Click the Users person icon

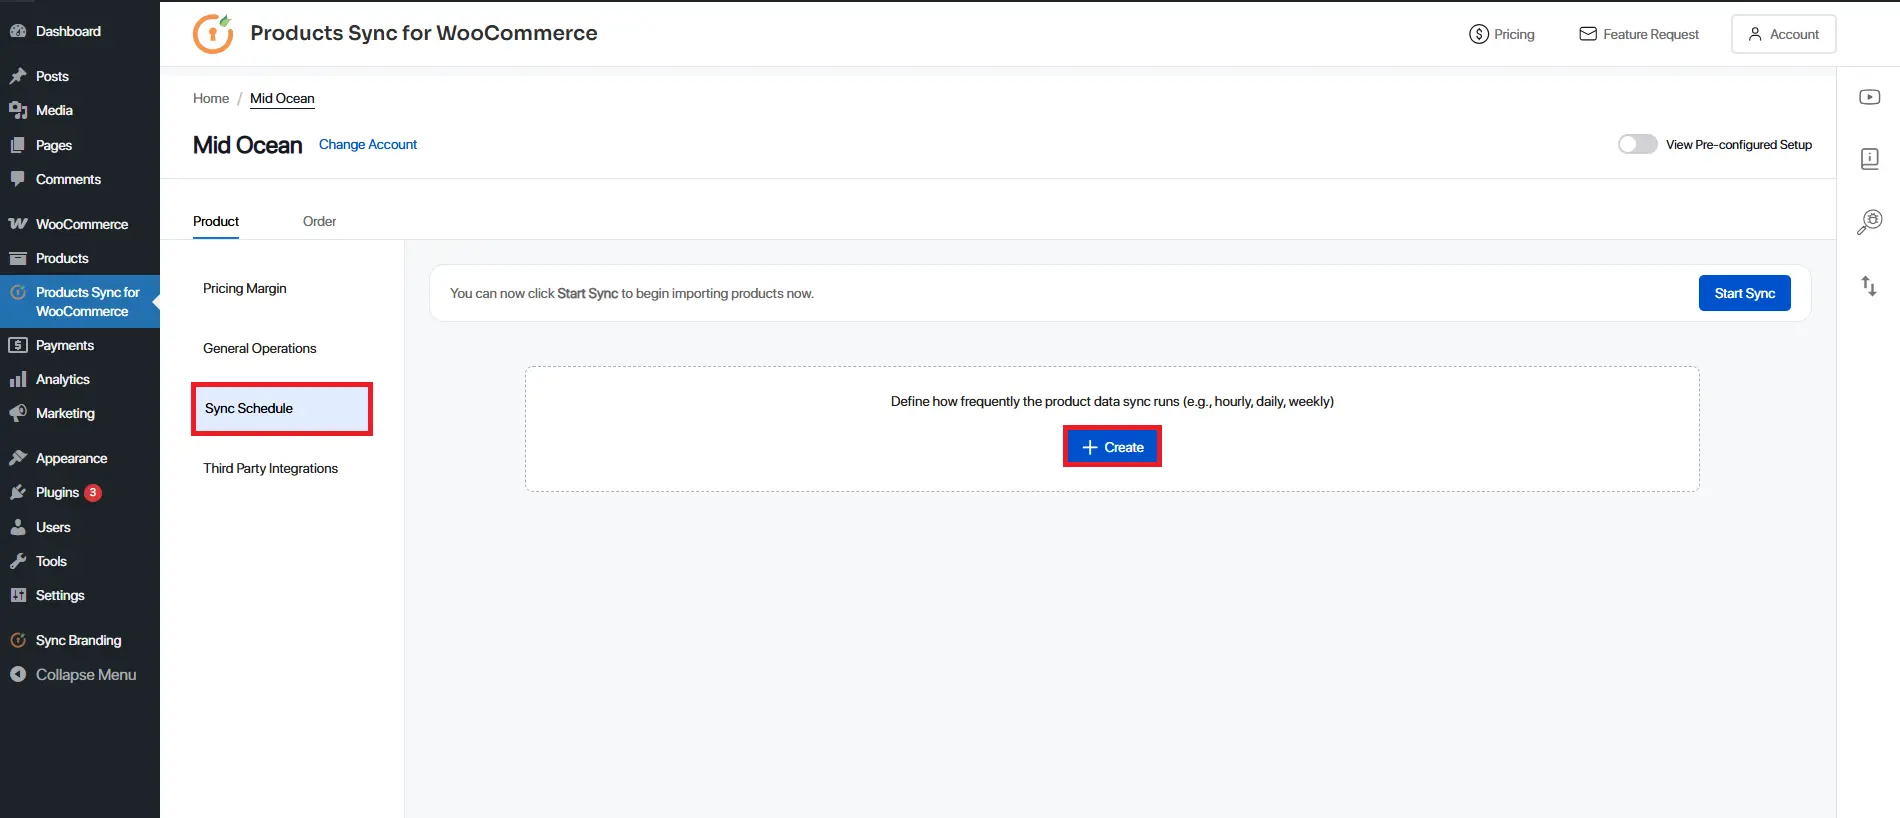(18, 527)
